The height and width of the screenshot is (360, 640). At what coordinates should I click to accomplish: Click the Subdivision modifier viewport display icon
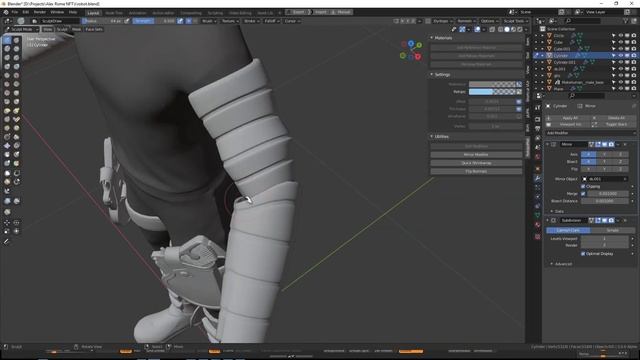604,220
